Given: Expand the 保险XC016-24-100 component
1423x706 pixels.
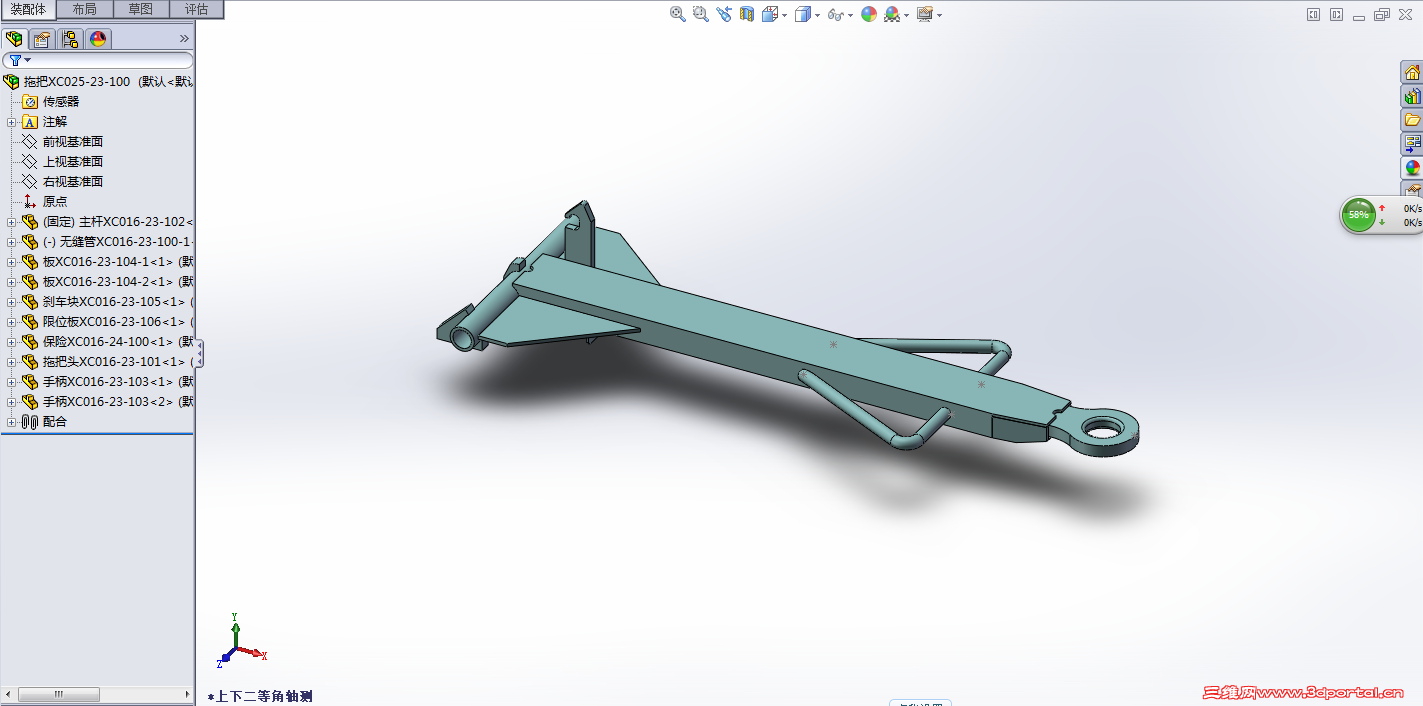Looking at the screenshot, I should 11,342.
